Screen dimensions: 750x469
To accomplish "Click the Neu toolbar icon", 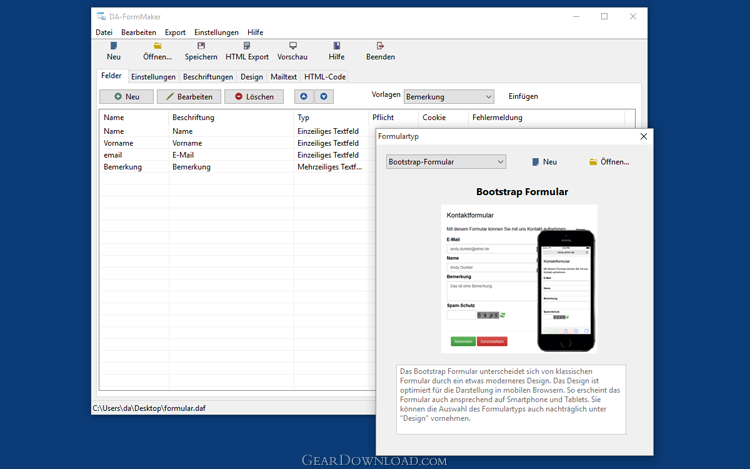I will click(113, 46).
